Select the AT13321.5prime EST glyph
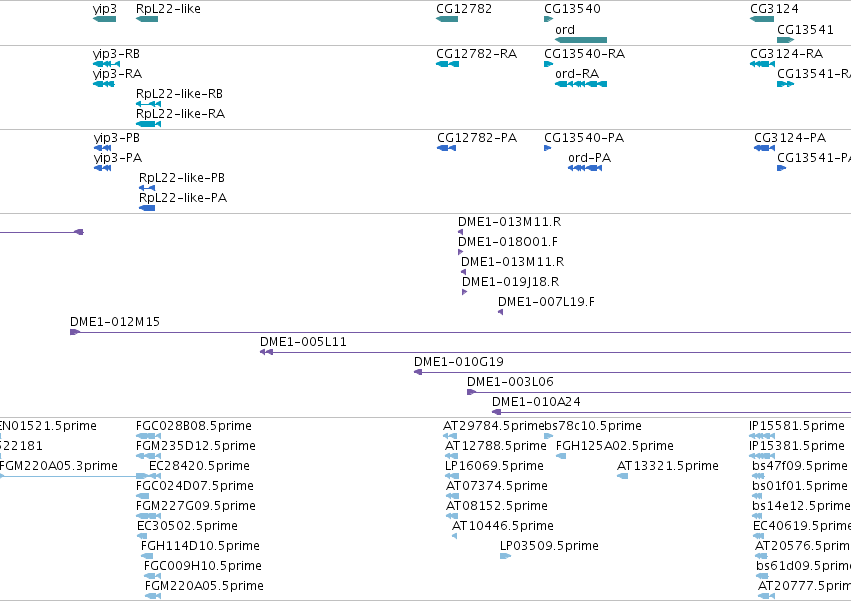The image size is (851, 601). coord(623,476)
